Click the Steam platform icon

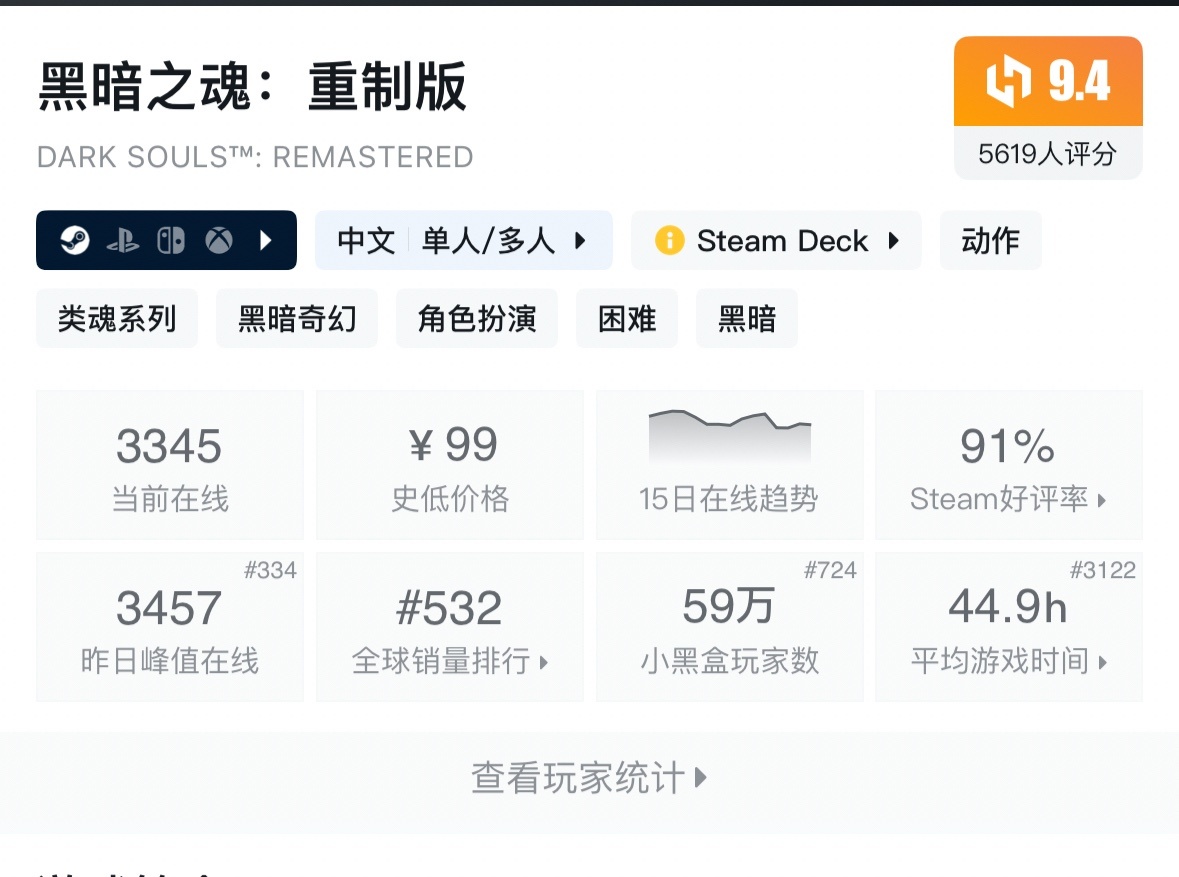76,240
